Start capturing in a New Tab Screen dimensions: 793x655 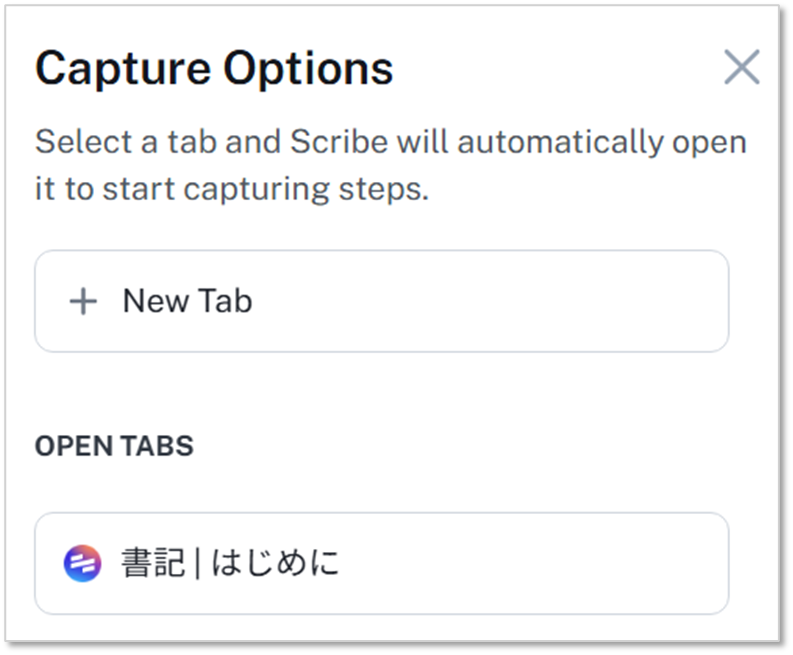coord(381,301)
